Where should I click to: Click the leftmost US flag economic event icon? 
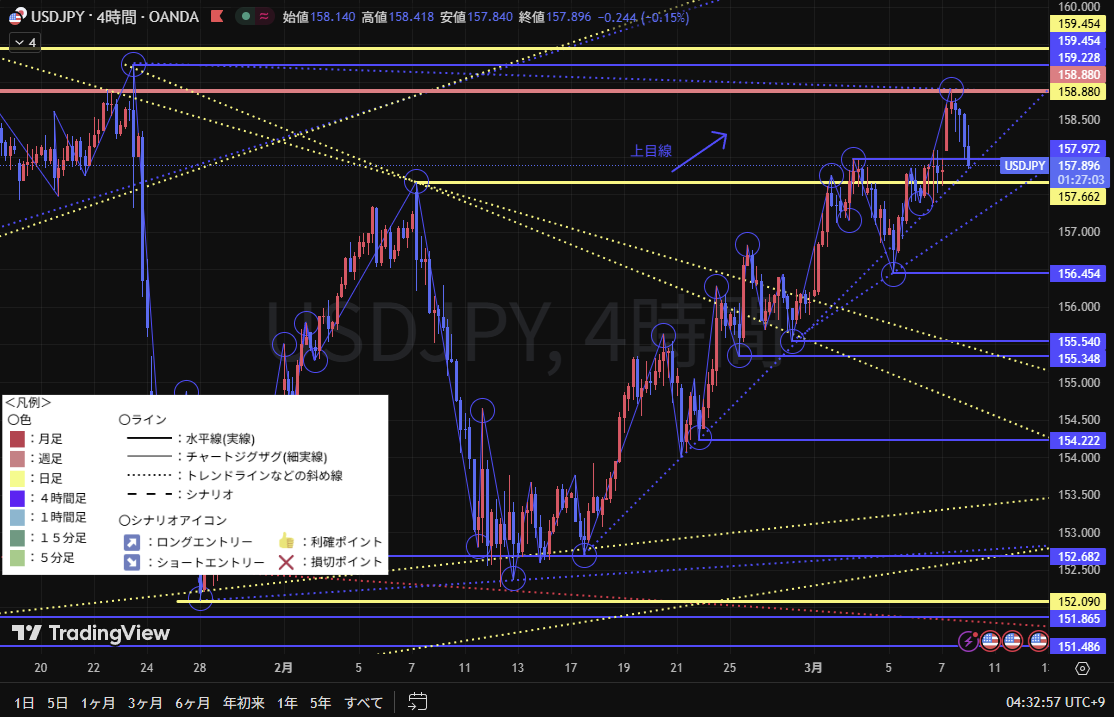[991, 640]
